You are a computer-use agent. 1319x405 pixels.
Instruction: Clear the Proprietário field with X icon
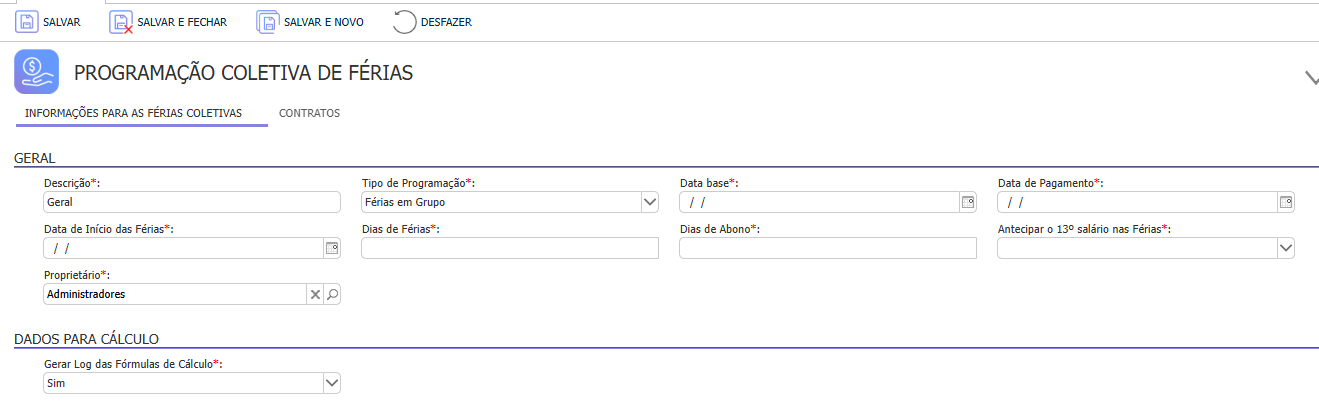point(314,294)
